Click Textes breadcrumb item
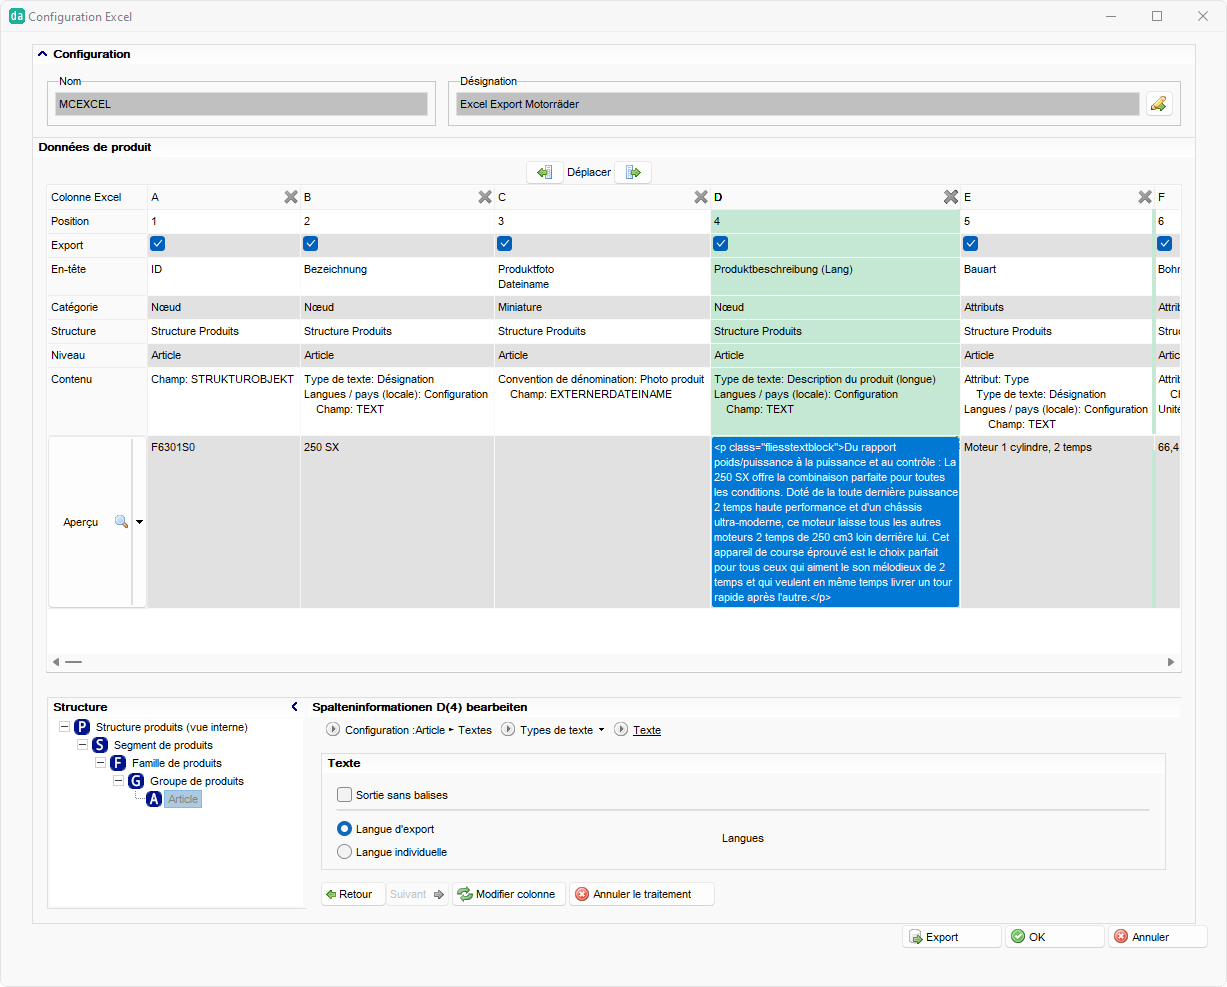Viewport: 1227px width, 987px height. tap(475, 730)
